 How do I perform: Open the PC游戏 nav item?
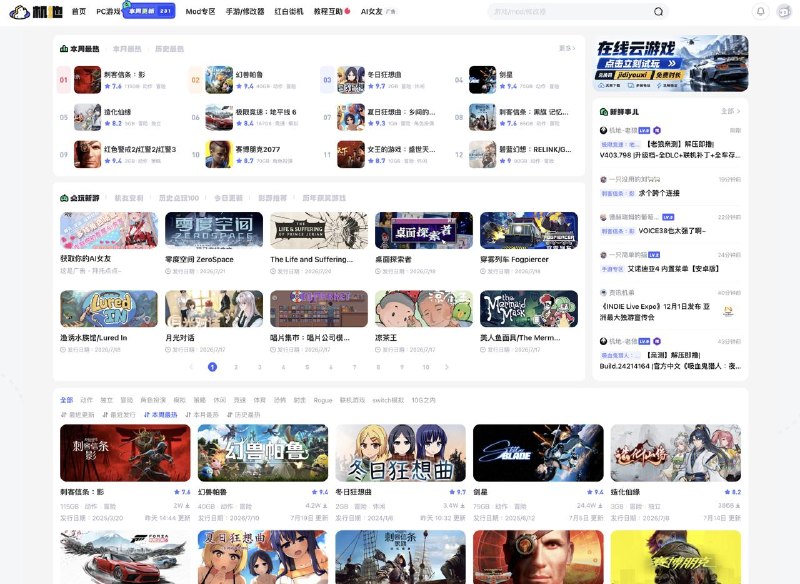(108, 11)
